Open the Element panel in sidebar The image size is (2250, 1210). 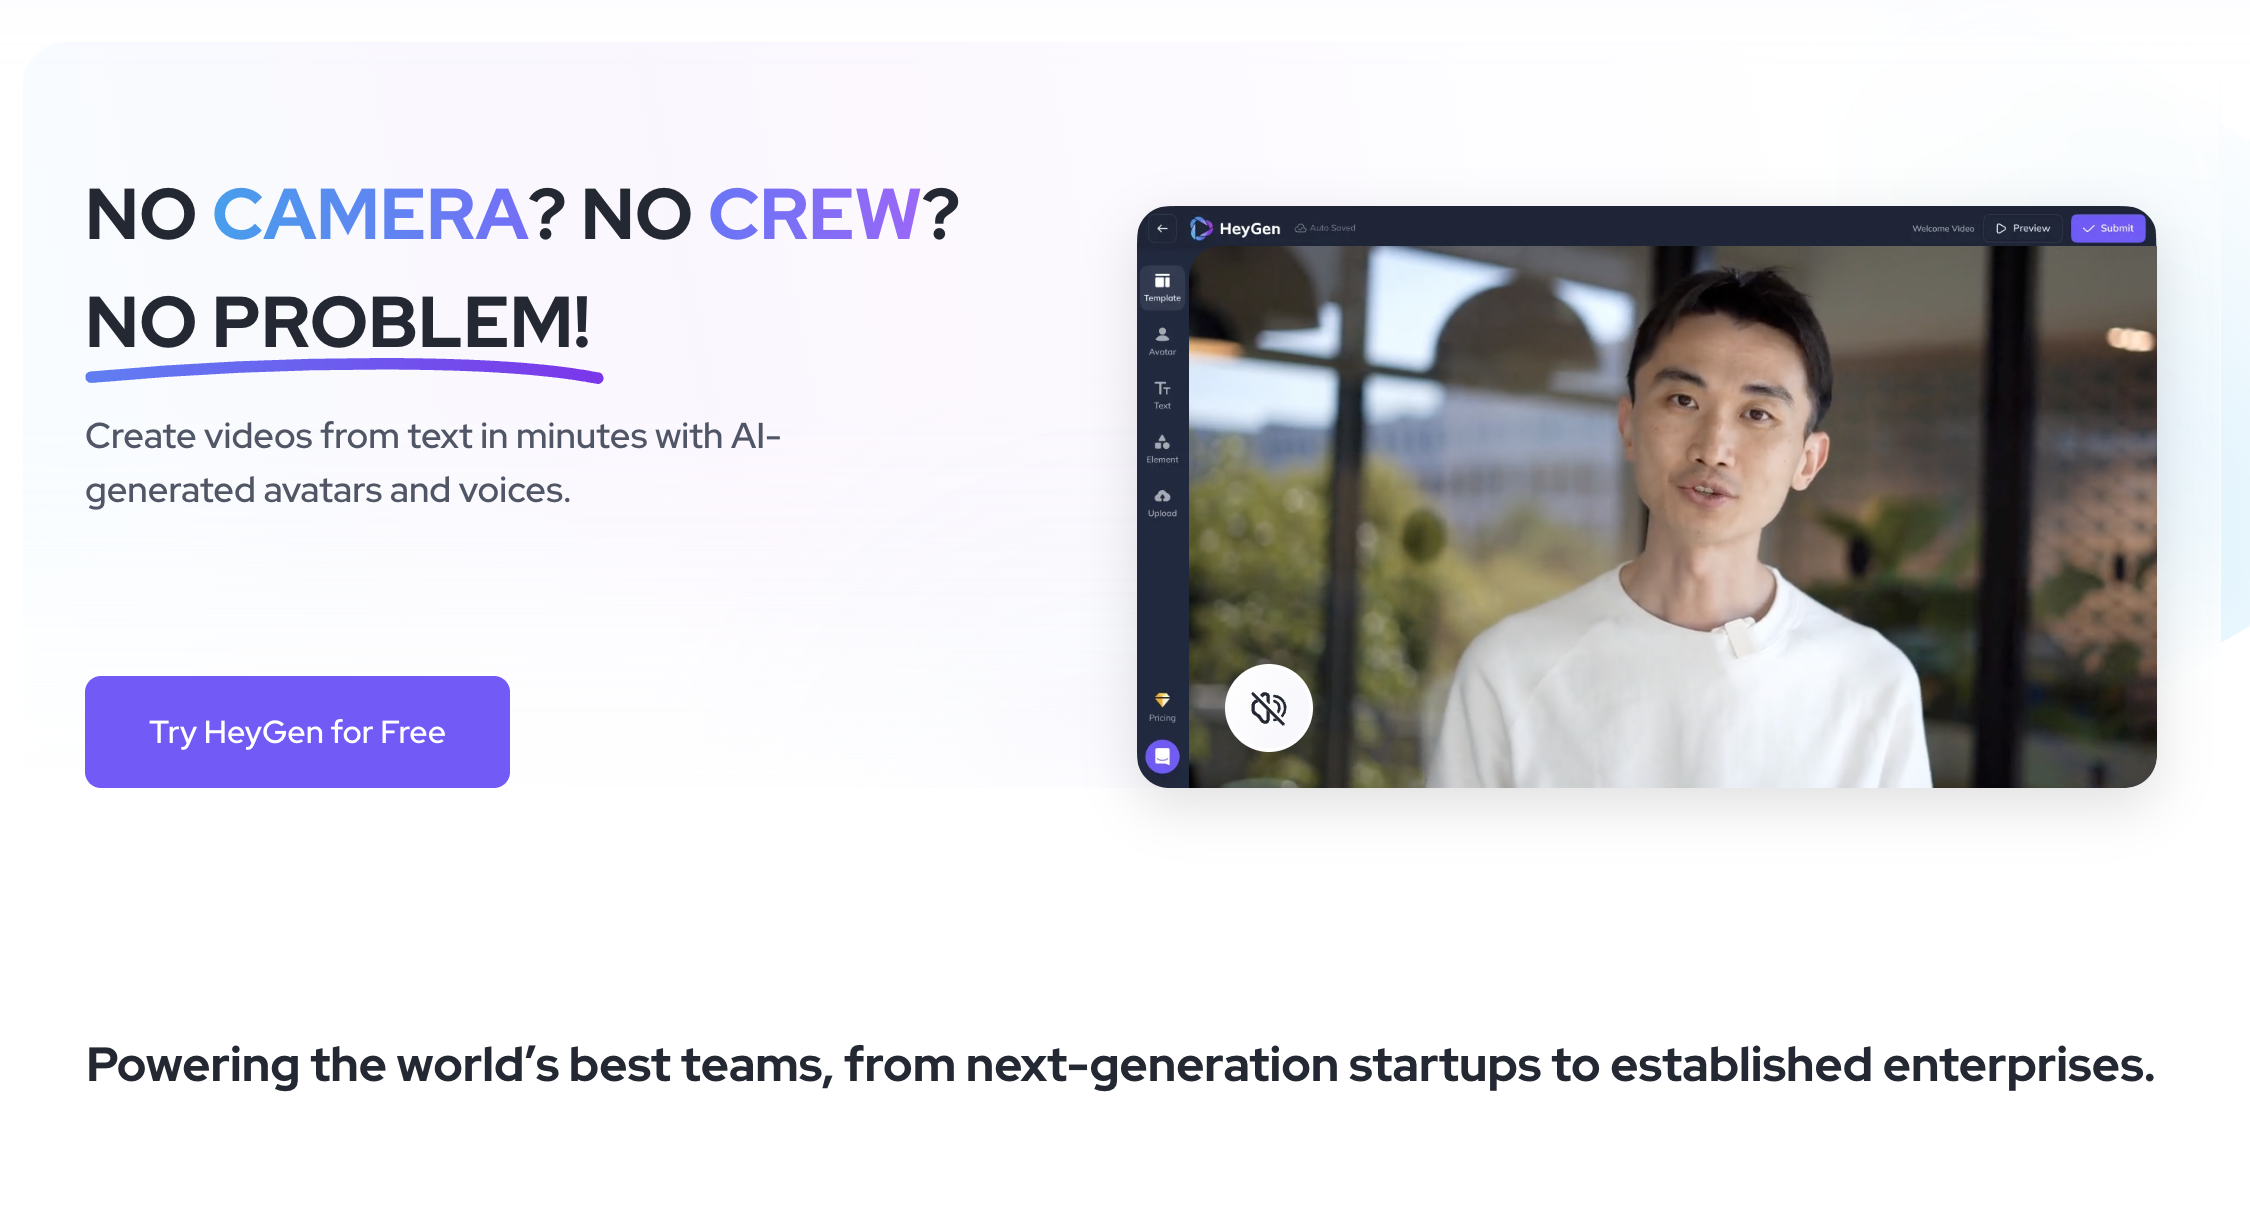(1162, 449)
